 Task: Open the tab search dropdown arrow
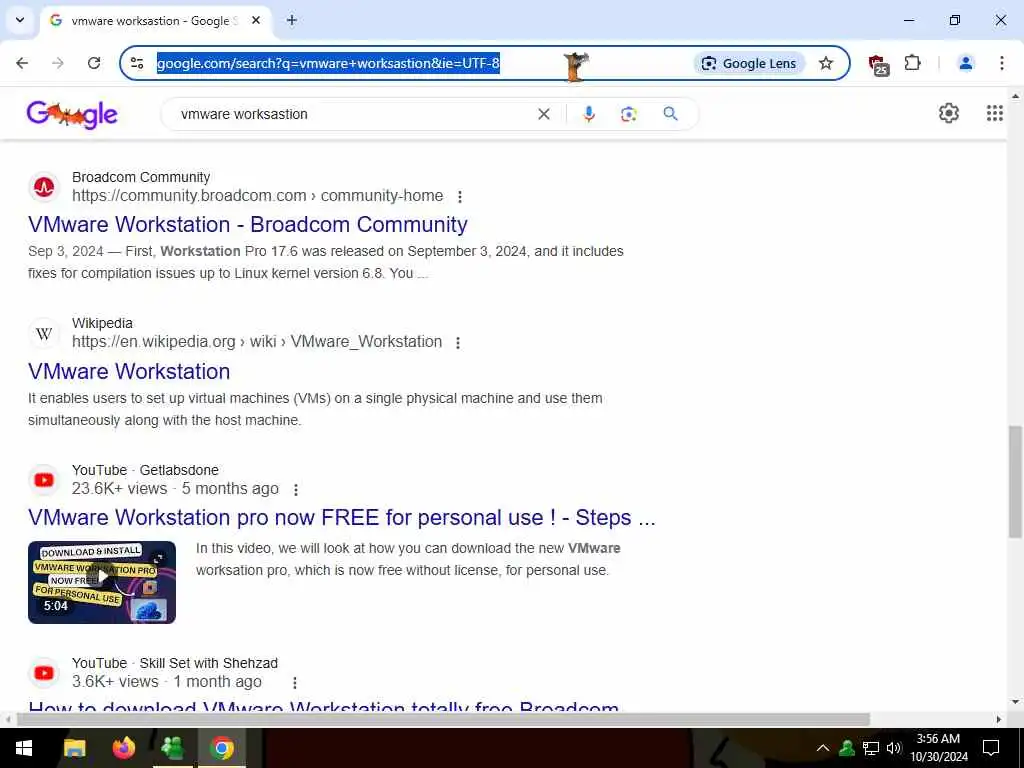click(x=20, y=20)
